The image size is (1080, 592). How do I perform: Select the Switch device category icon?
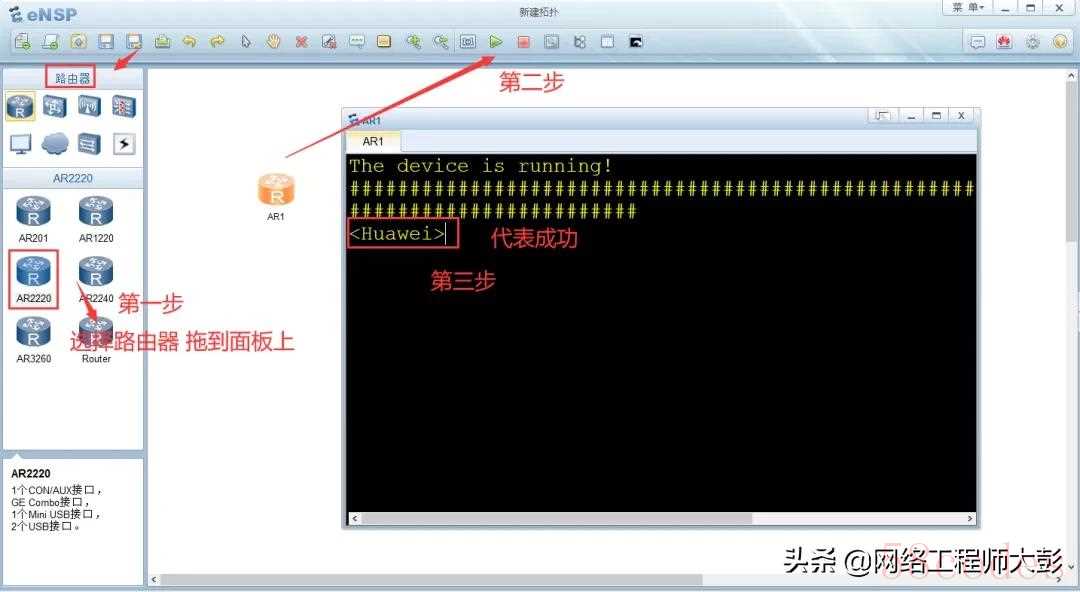tap(54, 107)
